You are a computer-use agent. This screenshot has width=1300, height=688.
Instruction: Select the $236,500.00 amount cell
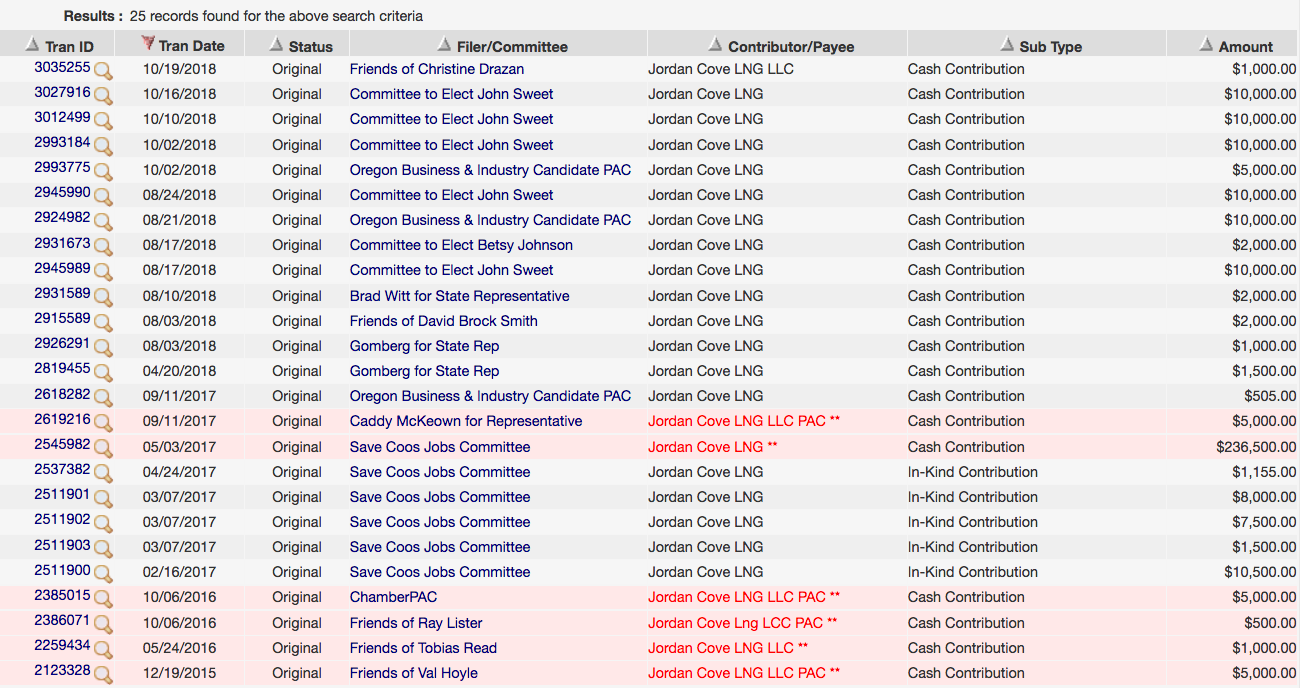1256,447
